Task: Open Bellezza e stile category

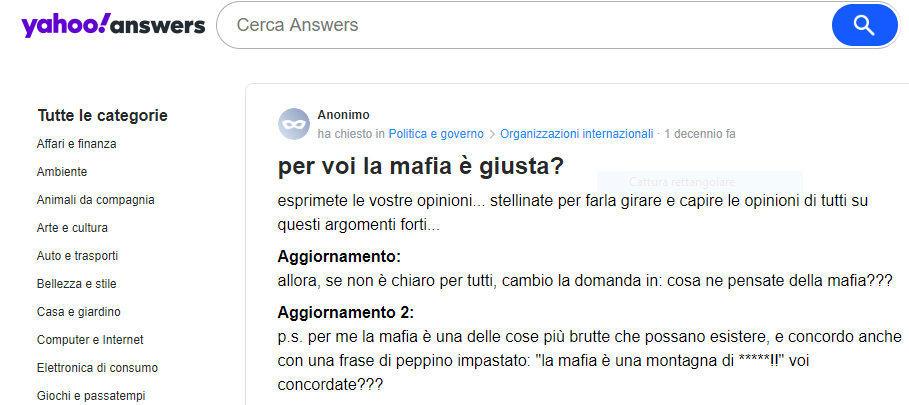Action: point(76,284)
